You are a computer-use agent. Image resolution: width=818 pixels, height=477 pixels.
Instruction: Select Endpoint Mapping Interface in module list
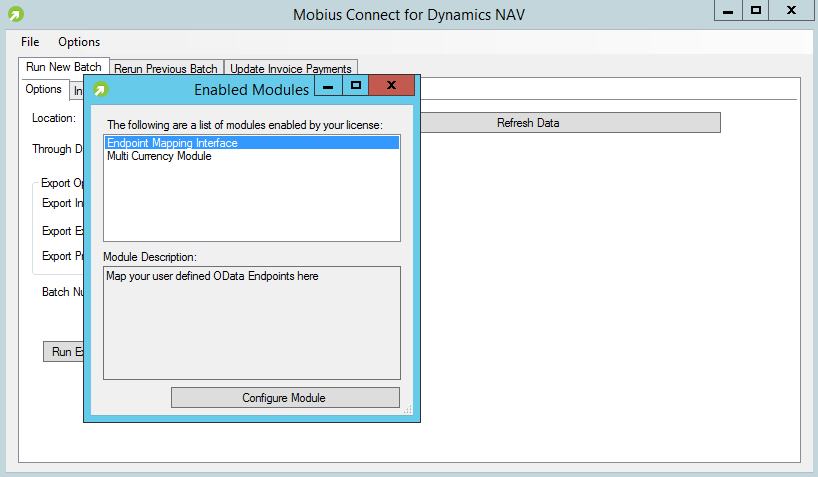[x=252, y=142]
